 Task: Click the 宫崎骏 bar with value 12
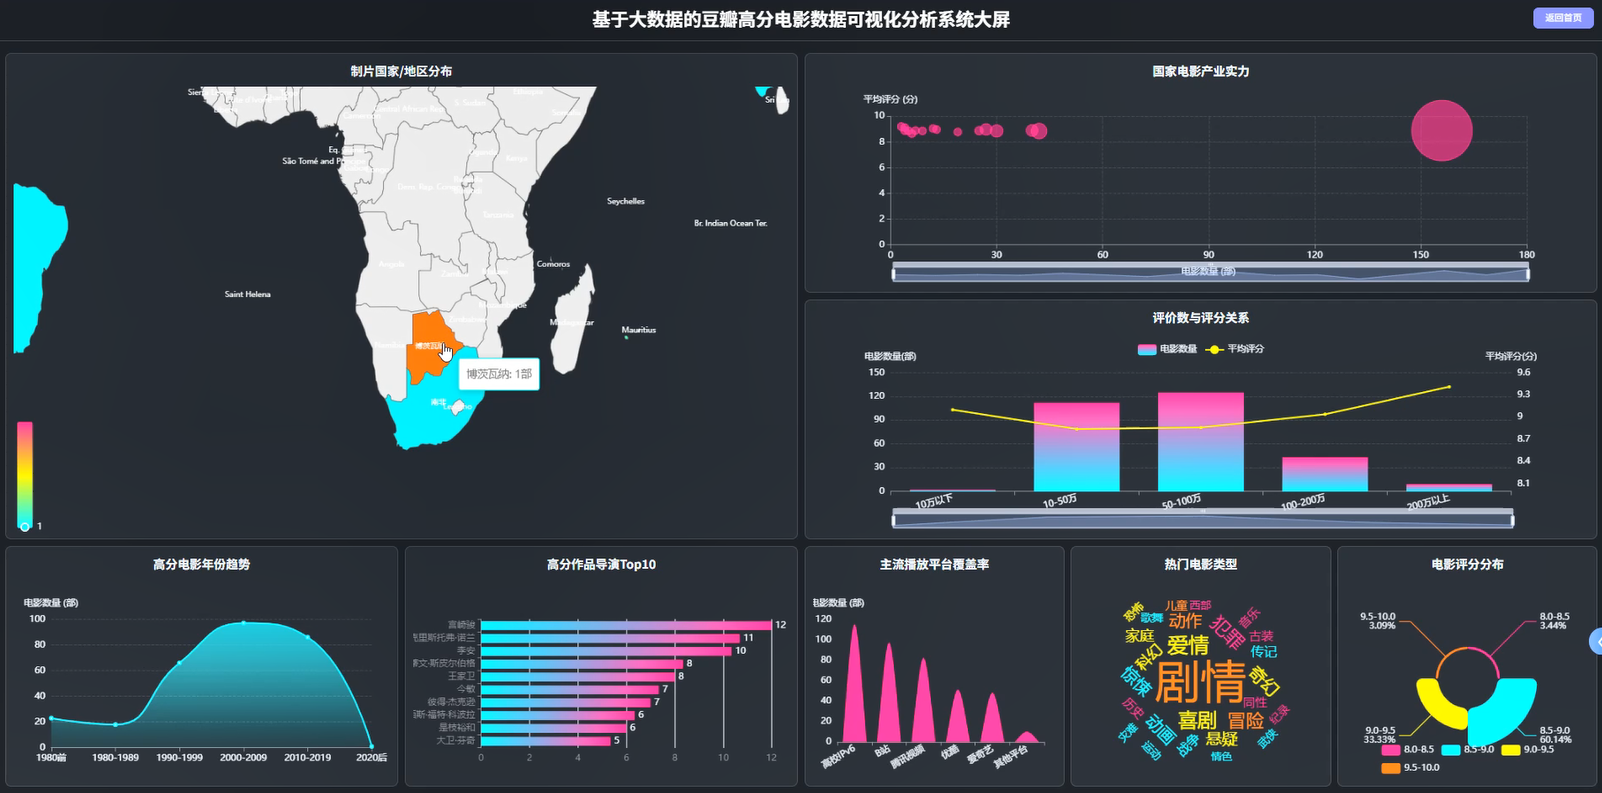[626, 625]
